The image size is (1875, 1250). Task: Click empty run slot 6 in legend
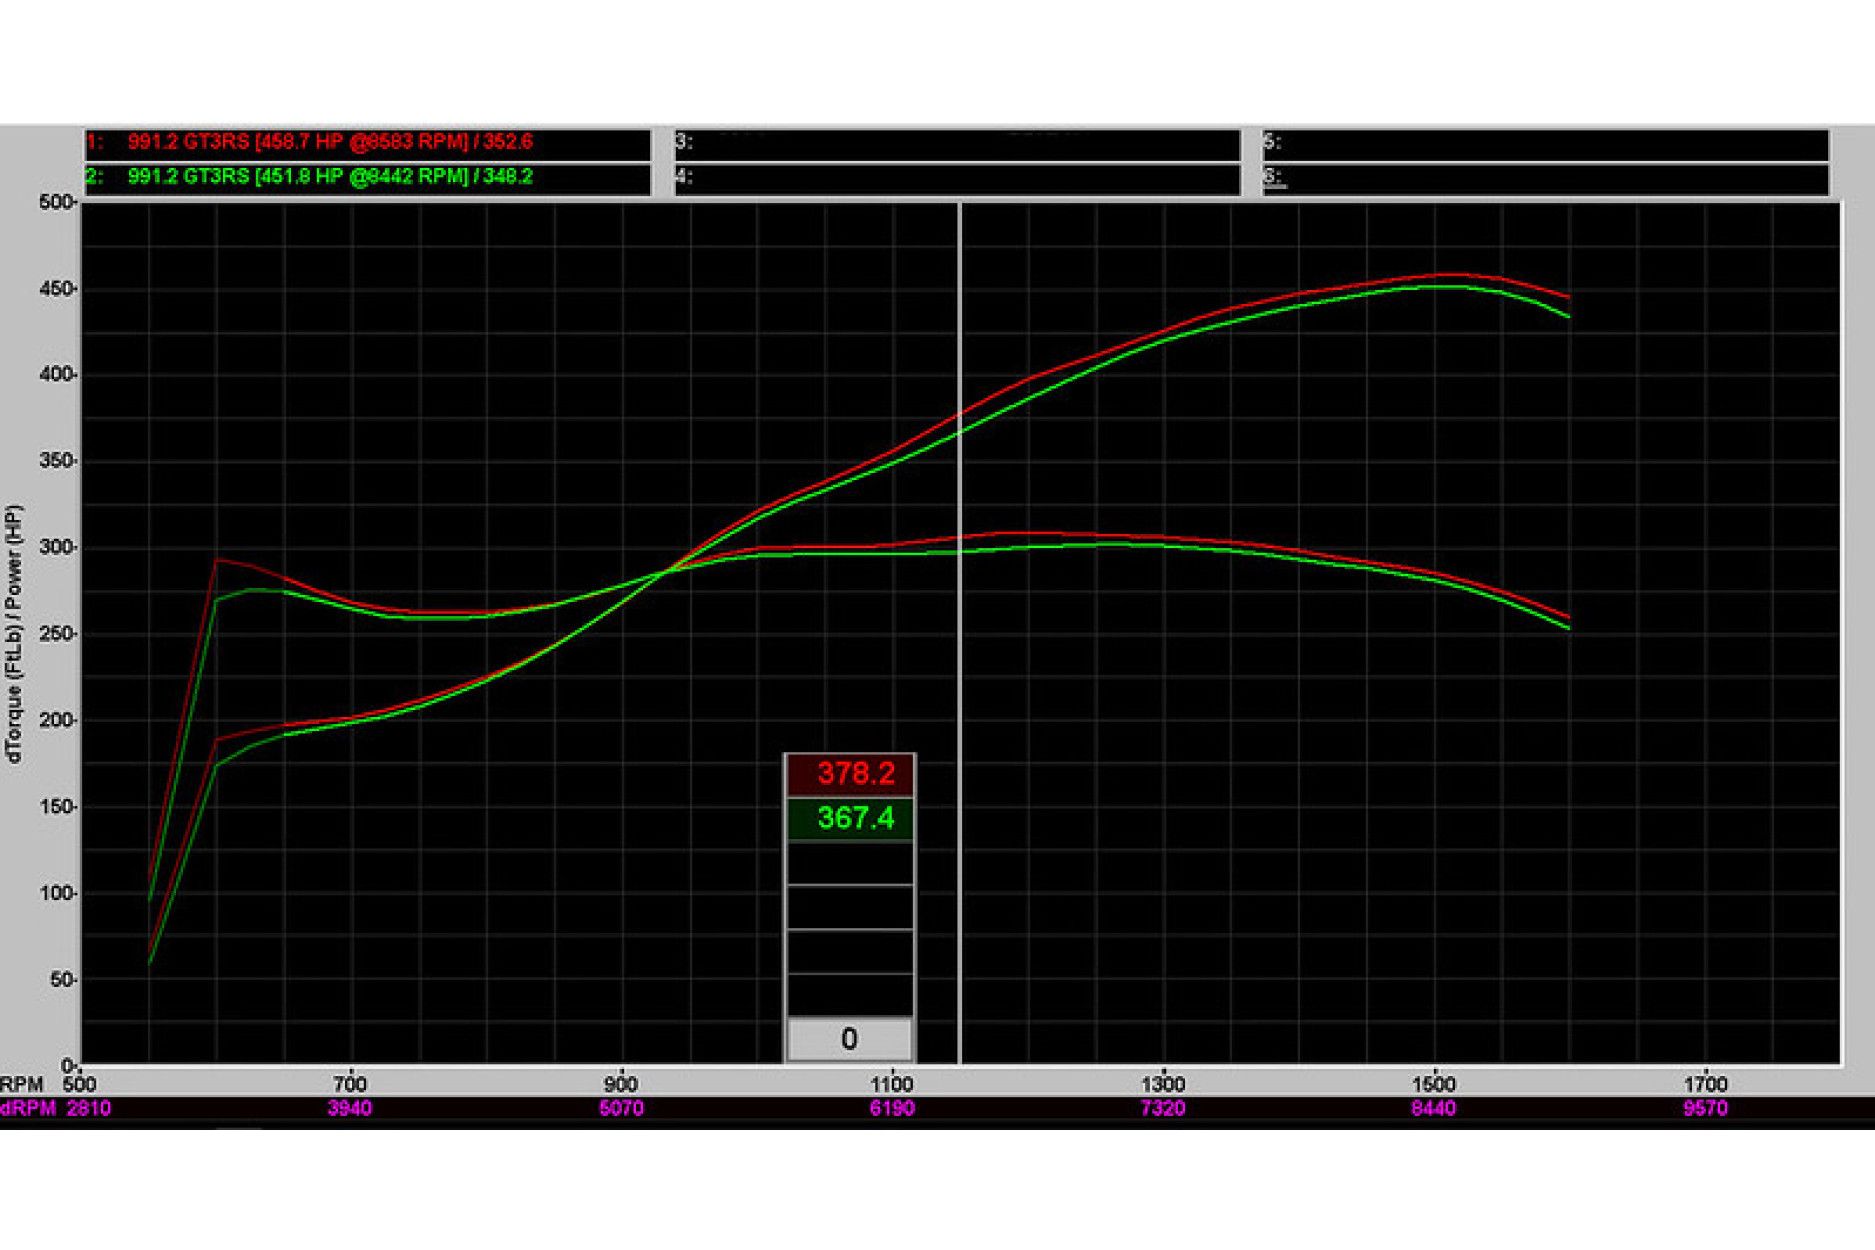click(x=1545, y=178)
